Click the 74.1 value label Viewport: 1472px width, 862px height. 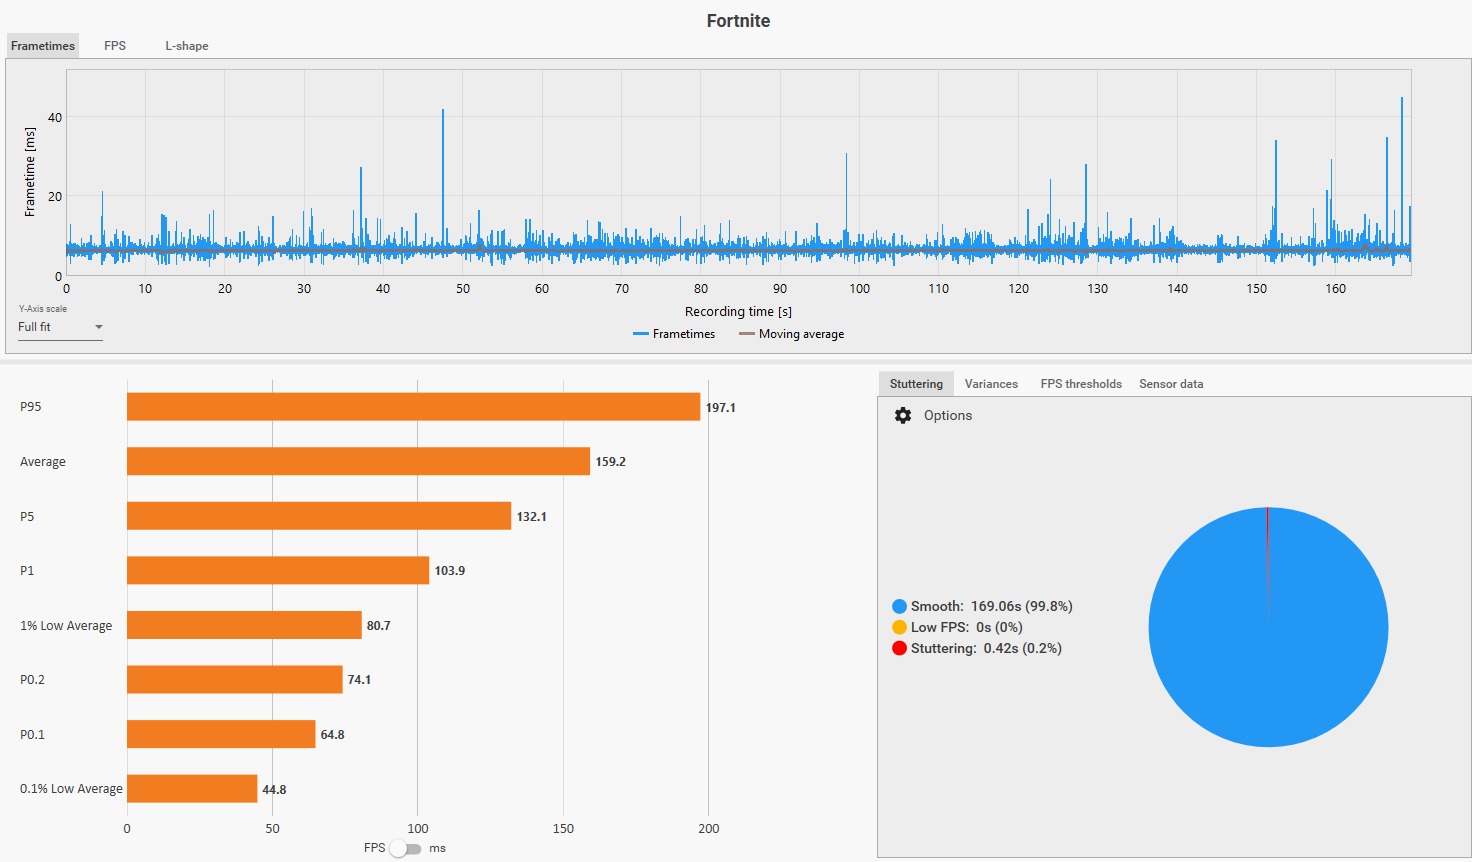click(x=359, y=680)
